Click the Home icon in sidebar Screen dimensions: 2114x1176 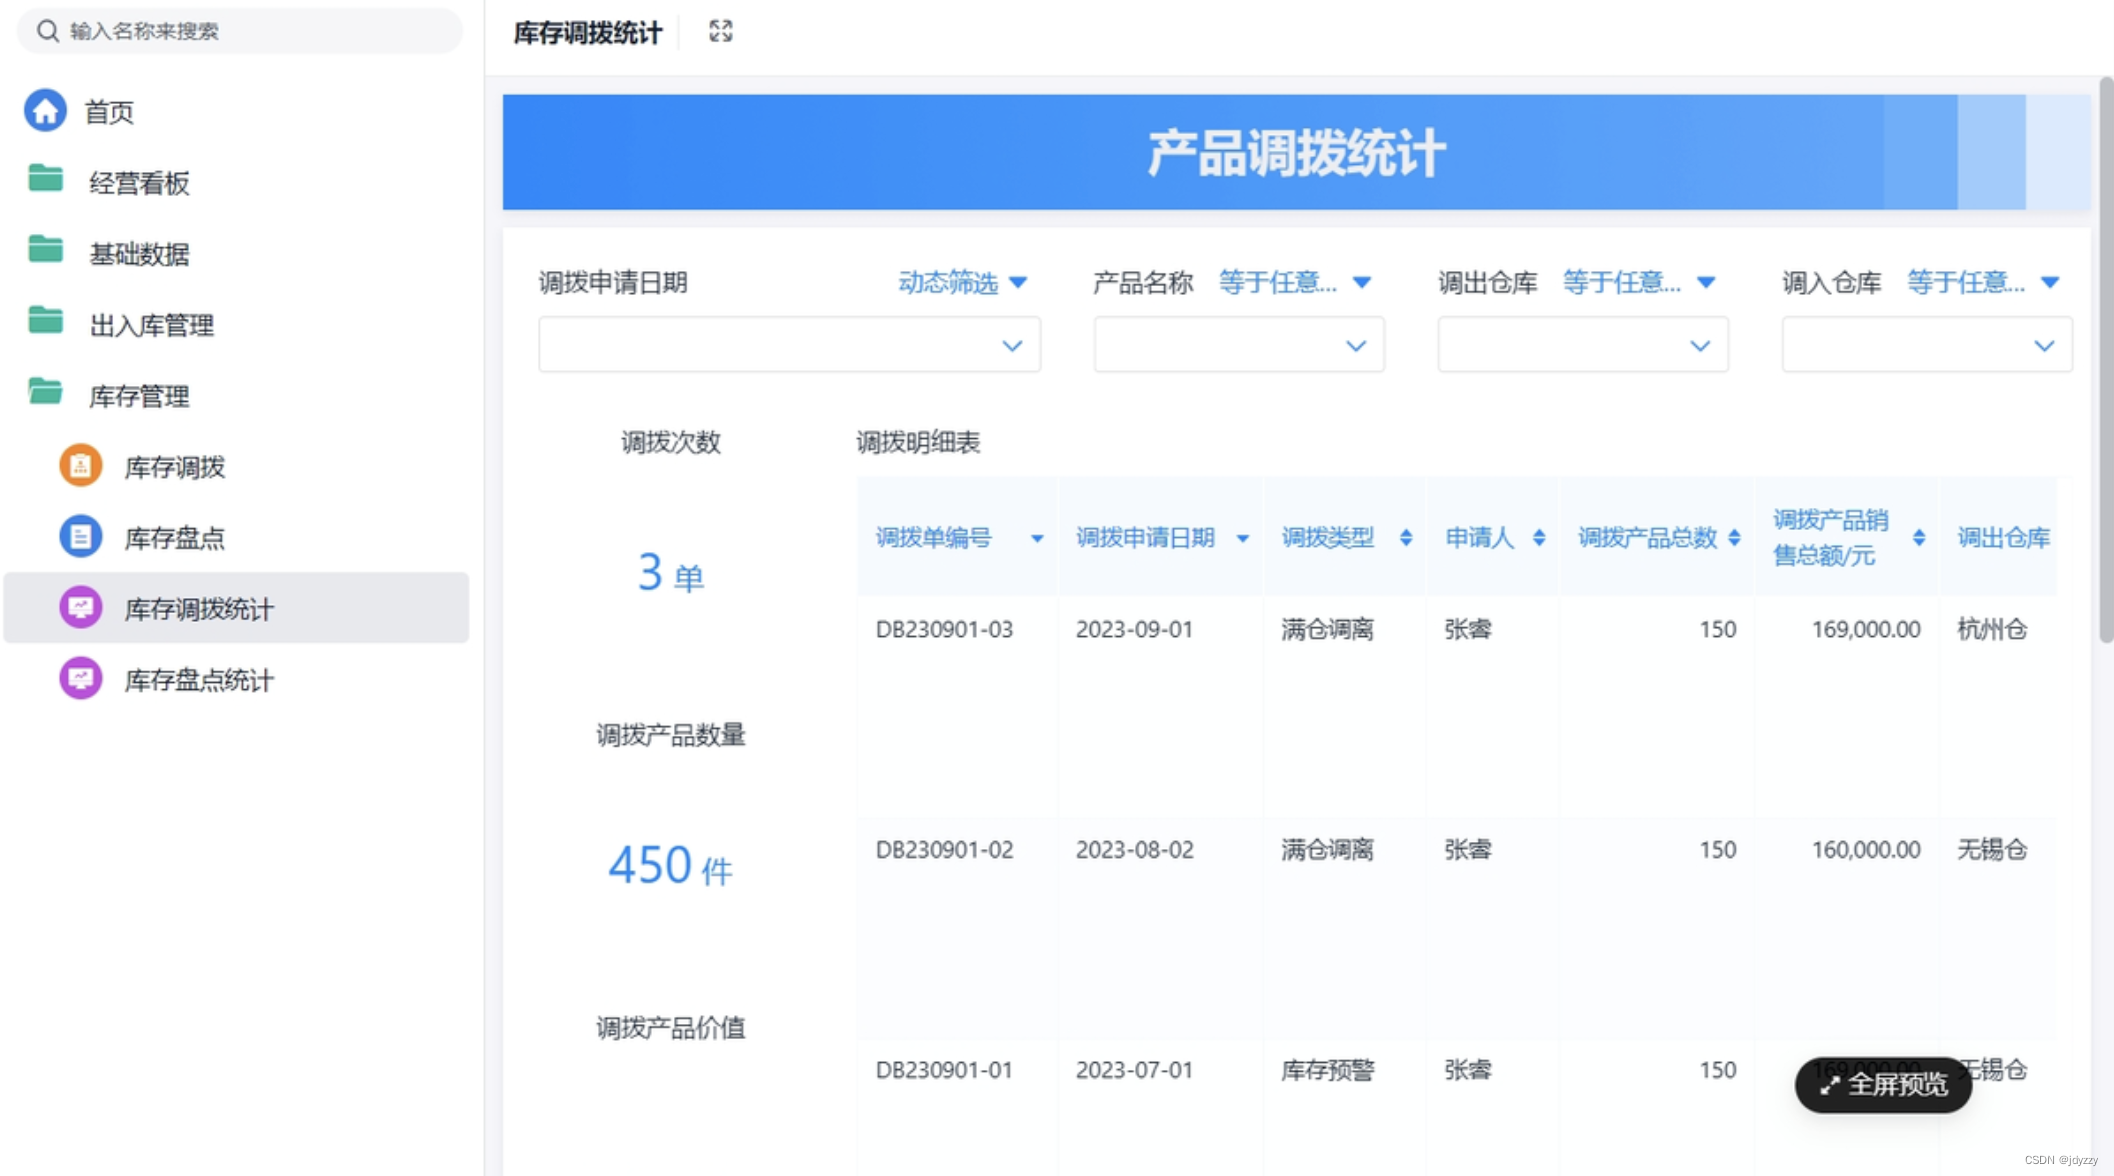[45, 111]
